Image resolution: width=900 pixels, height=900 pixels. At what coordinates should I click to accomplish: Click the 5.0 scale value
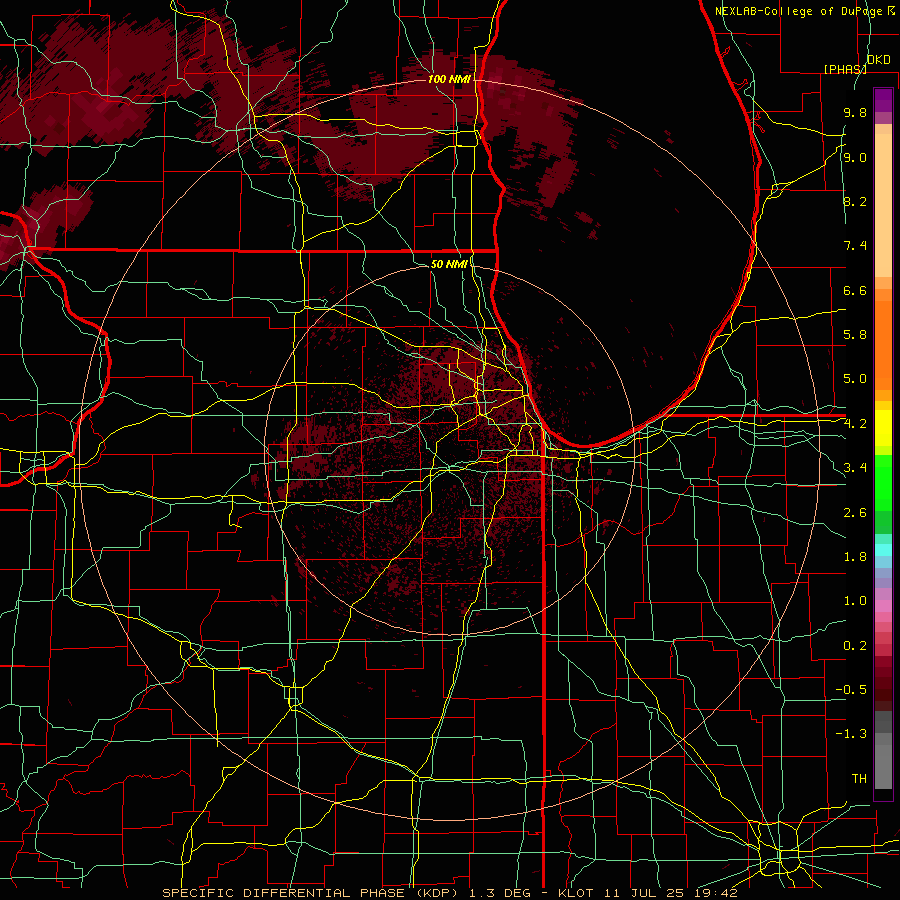[x=855, y=379]
